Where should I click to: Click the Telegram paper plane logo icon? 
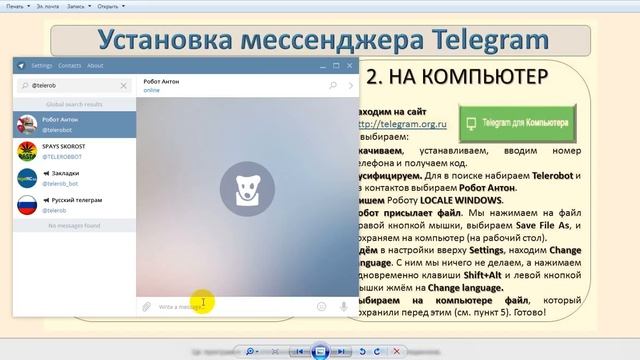(21, 66)
